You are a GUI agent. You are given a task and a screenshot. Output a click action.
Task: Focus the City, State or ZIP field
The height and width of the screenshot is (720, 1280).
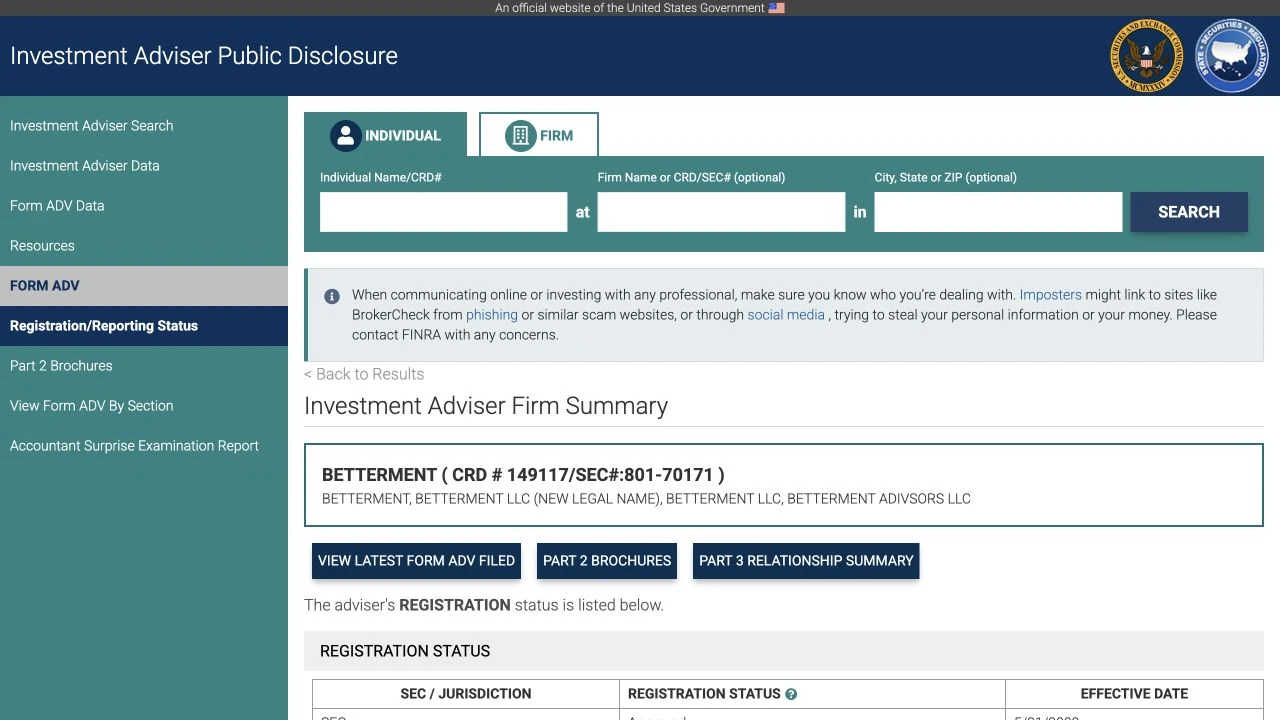pyautogui.click(x=998, y=212)
